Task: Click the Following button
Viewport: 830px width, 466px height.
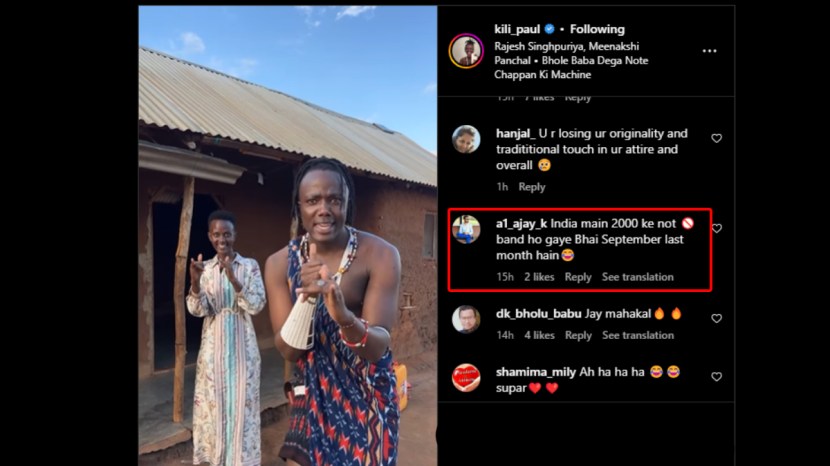Action: [x=597, y=29]
